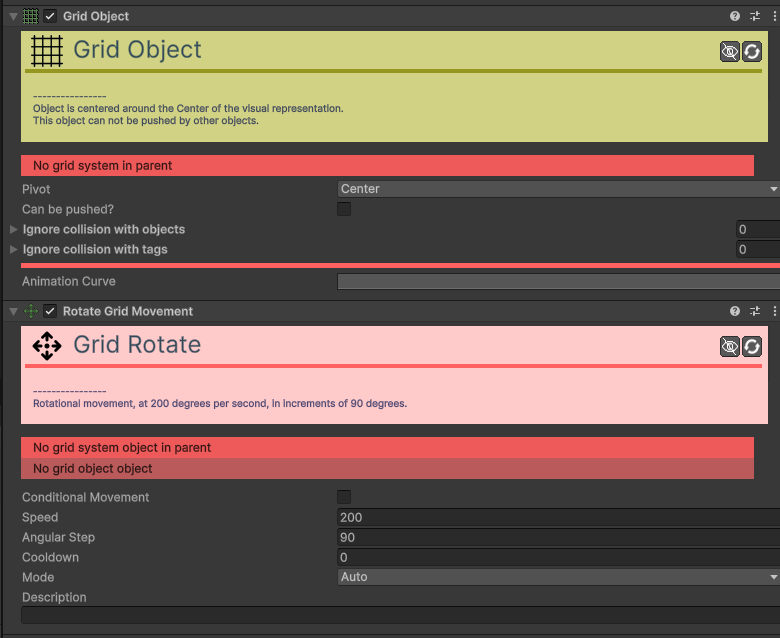The width and height of the screenshot is (780, 638).
Task: Open presets for Grid Object component
Action: pyautogui.click(x=755, y=17)
